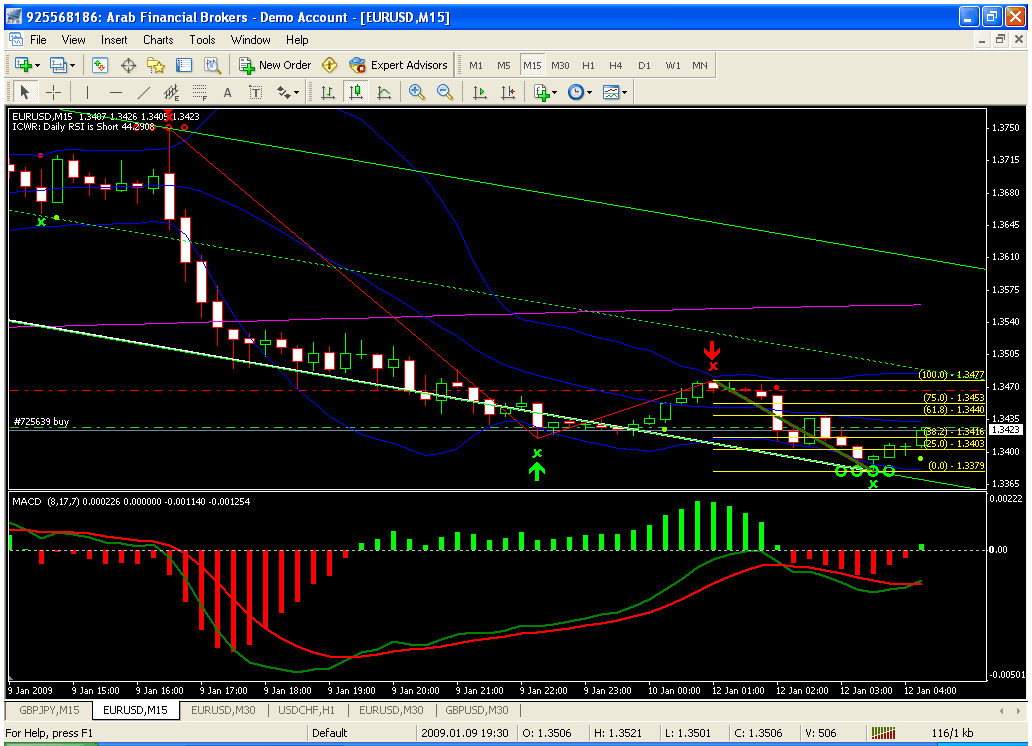This screenshot has width=1032, height=746.
Task: Click the Expert Advisors button
Action: coord(398,65)
